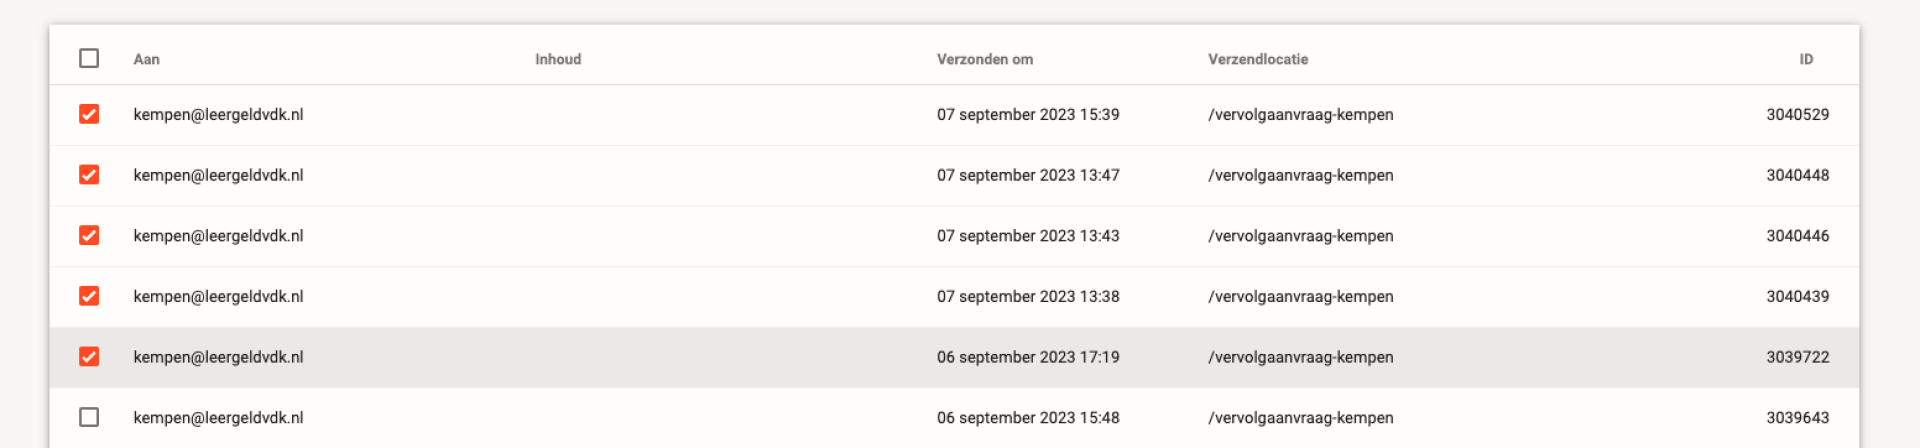The image size is (1920, 448).
Task: Click the email address in row 3039643
Action: point(218,418)
